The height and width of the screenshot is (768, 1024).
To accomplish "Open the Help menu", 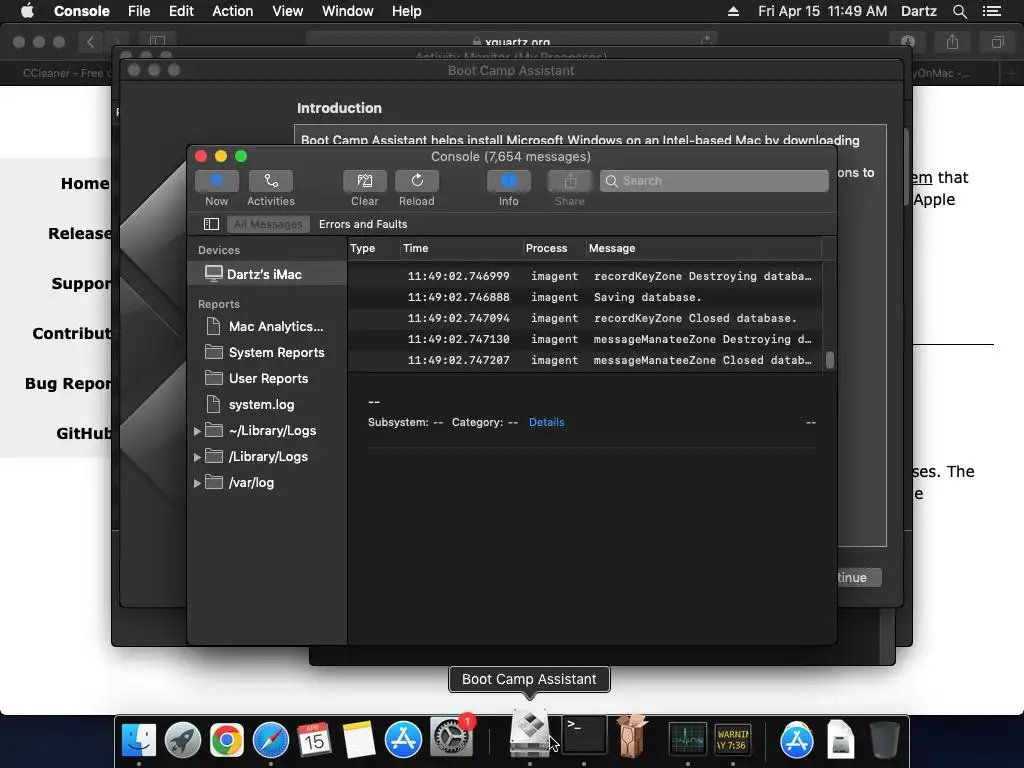I will pyautogui.click(x=406, y=11).
